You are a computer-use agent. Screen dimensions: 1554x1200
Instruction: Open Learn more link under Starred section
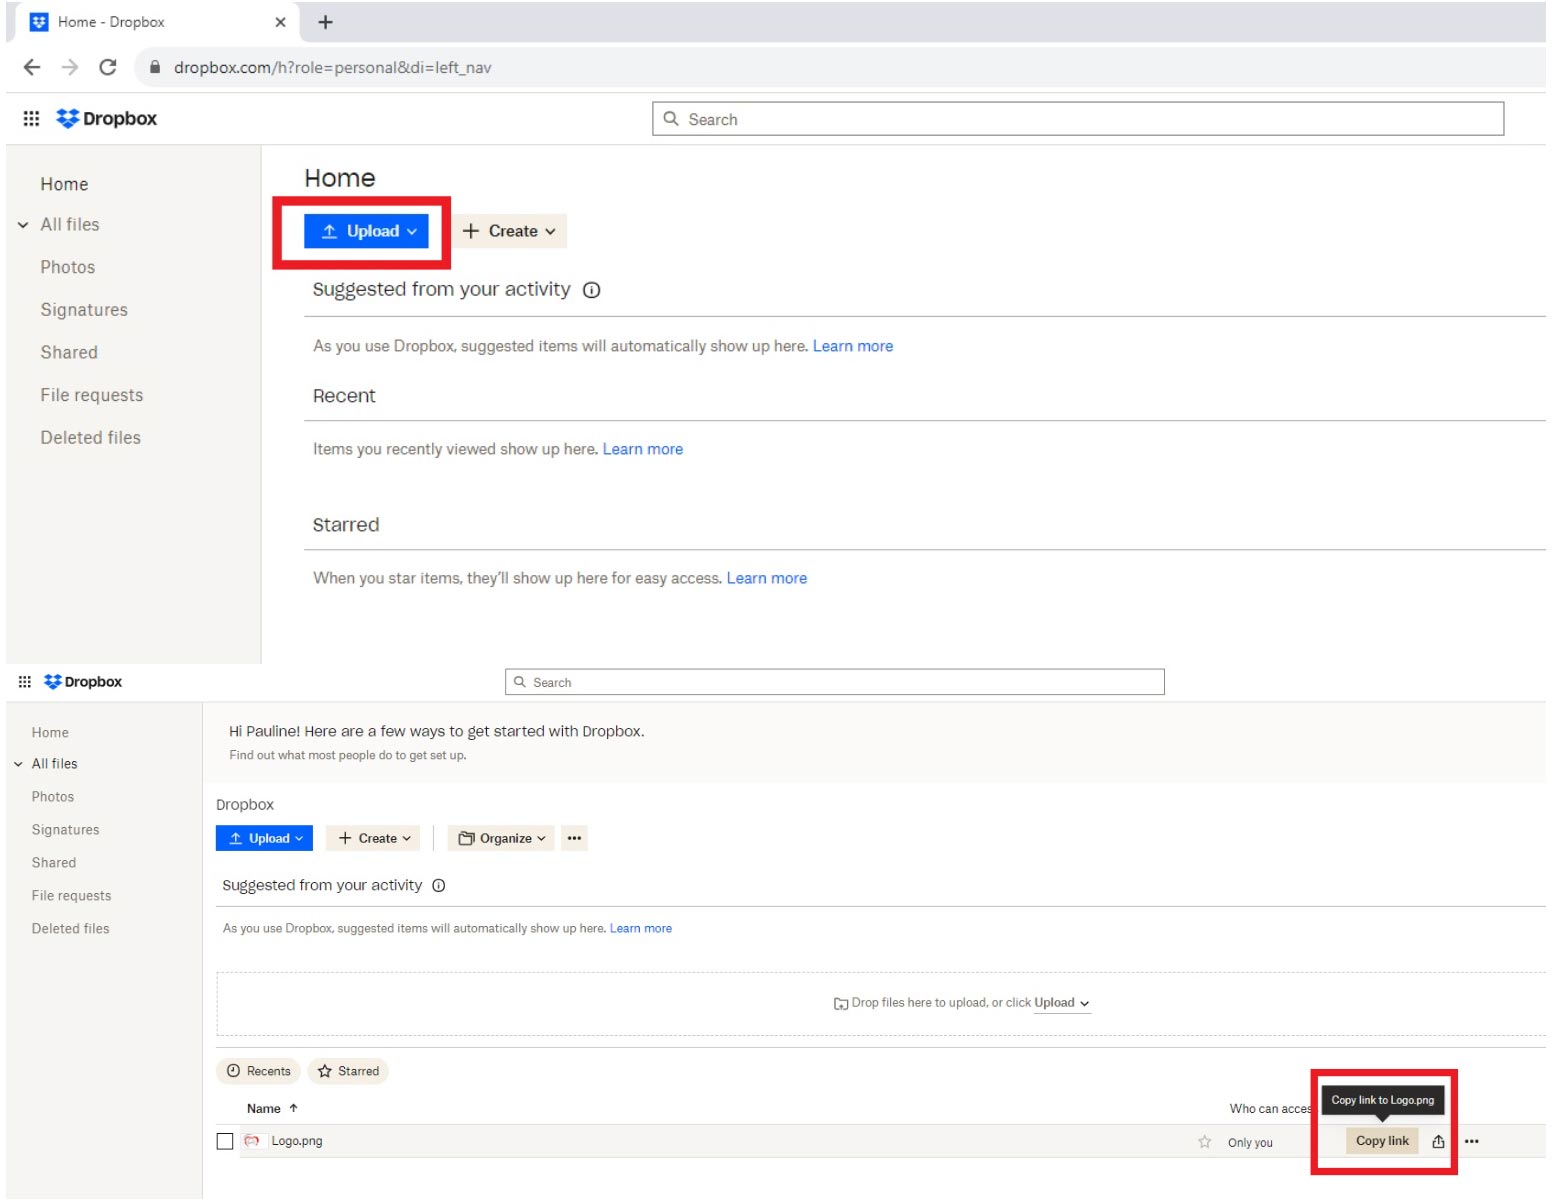point(766,578)
